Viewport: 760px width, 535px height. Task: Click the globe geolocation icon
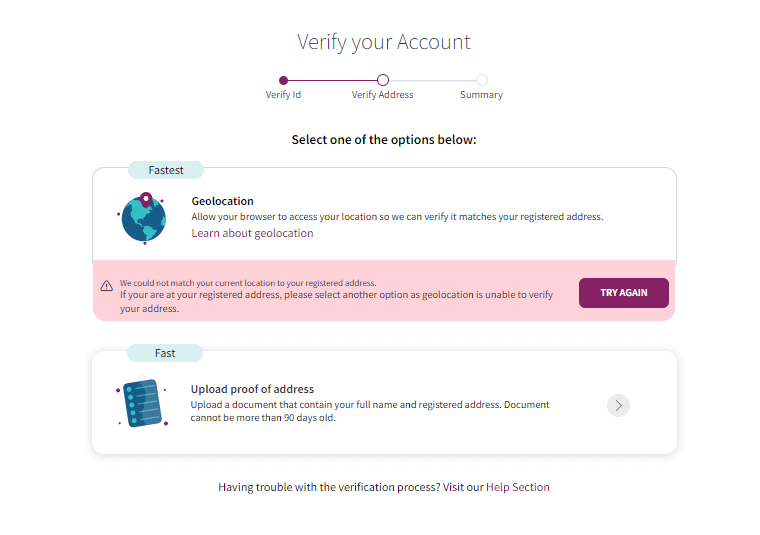pyautogui.click(x=143, y=218)
